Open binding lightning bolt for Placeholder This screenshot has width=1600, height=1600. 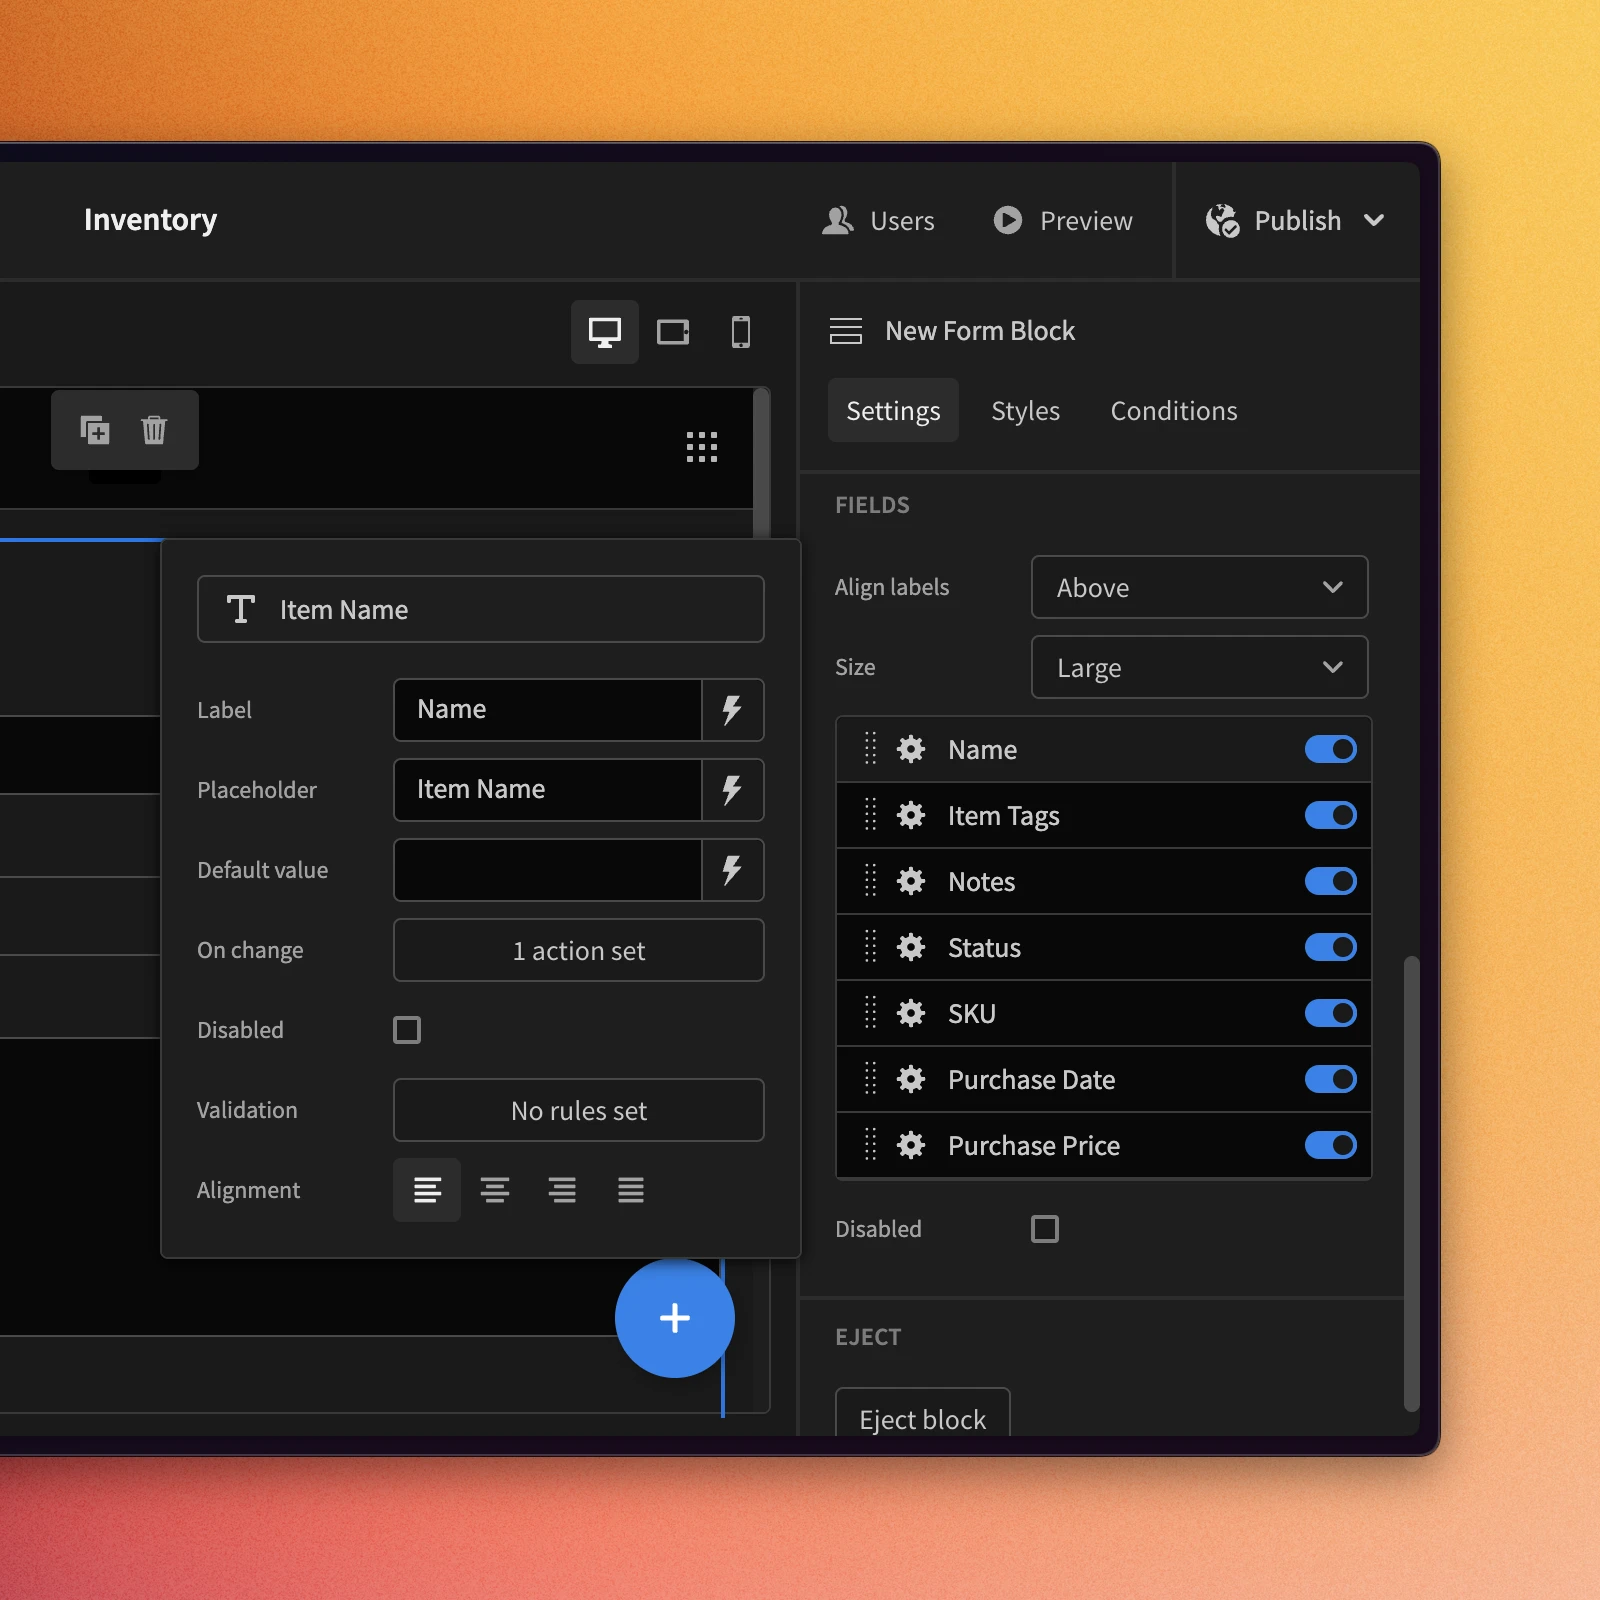732,790
